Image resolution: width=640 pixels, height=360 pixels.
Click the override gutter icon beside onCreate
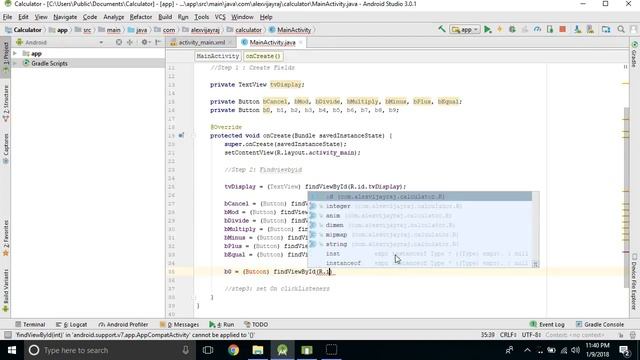[181, 136]
